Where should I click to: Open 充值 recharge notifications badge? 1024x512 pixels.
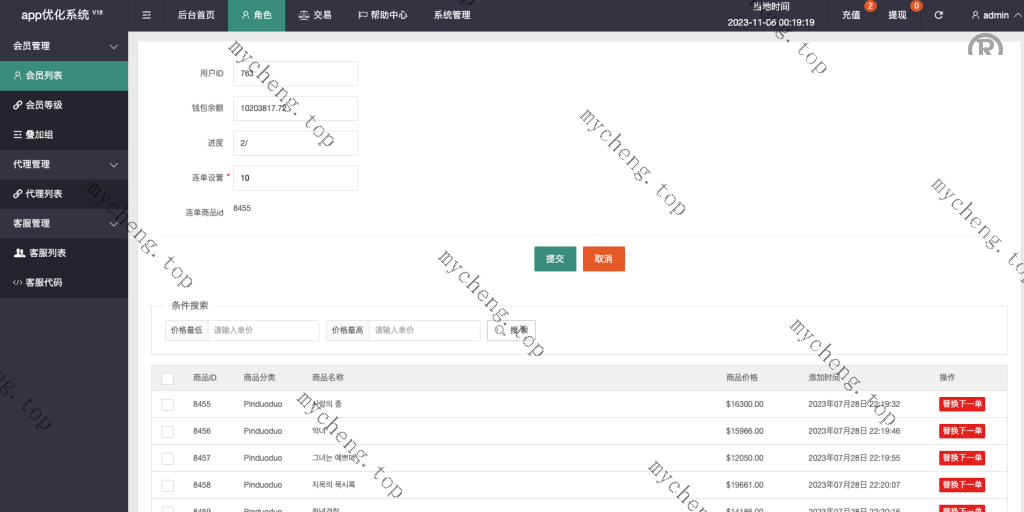pos(852,15)
